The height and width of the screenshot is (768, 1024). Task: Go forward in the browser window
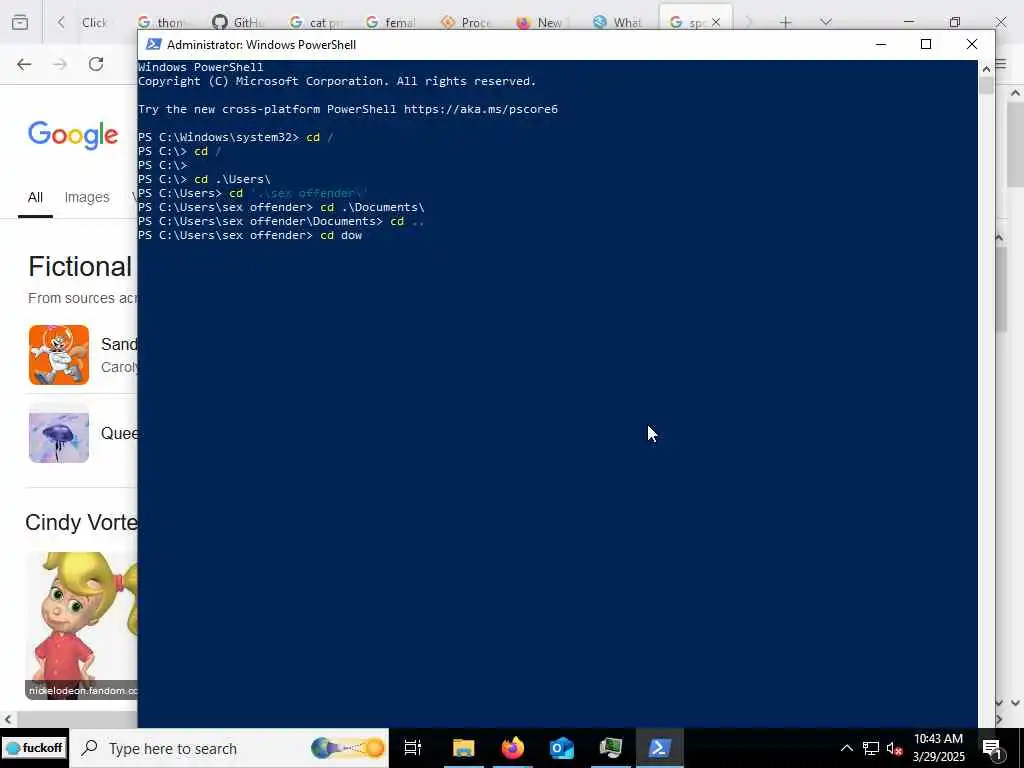point(60,64)
